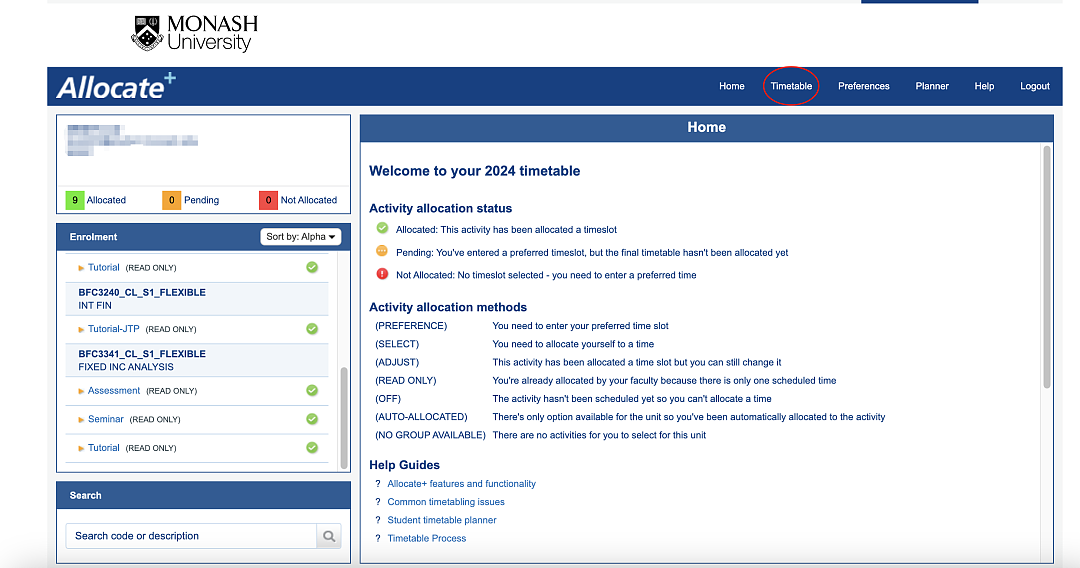Click green check icon on Assessment row
1080x568 pixels.
point(312,390)
